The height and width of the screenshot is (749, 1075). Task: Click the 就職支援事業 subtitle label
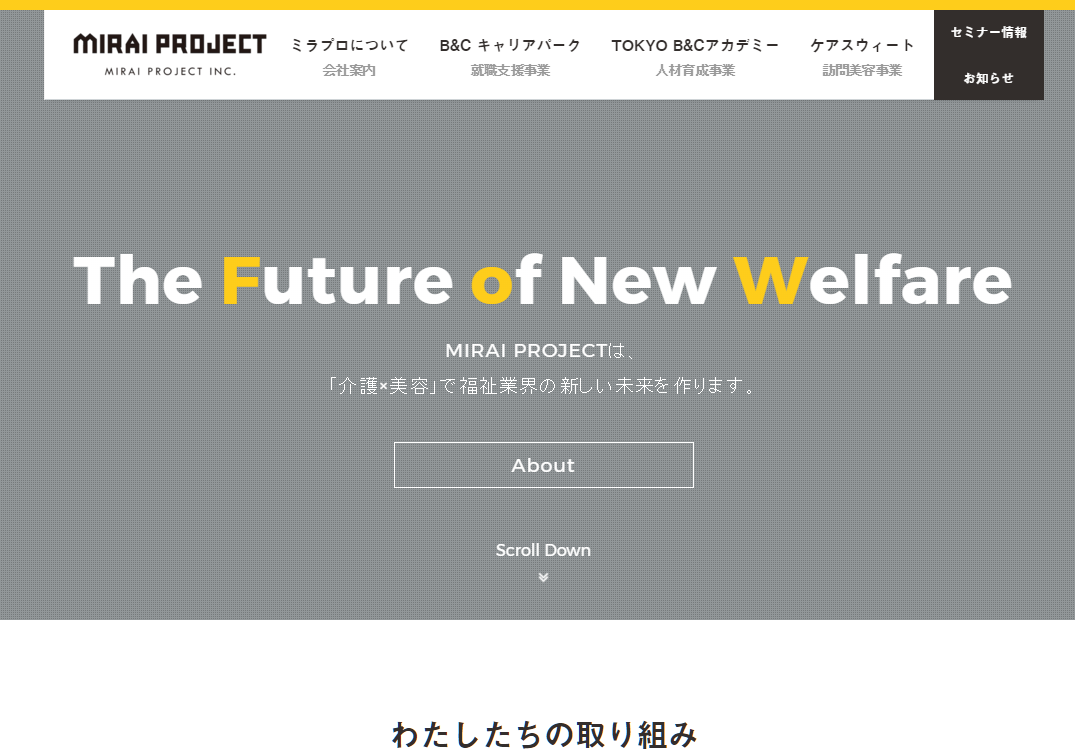pyautogui.click(x=510, y=70)
